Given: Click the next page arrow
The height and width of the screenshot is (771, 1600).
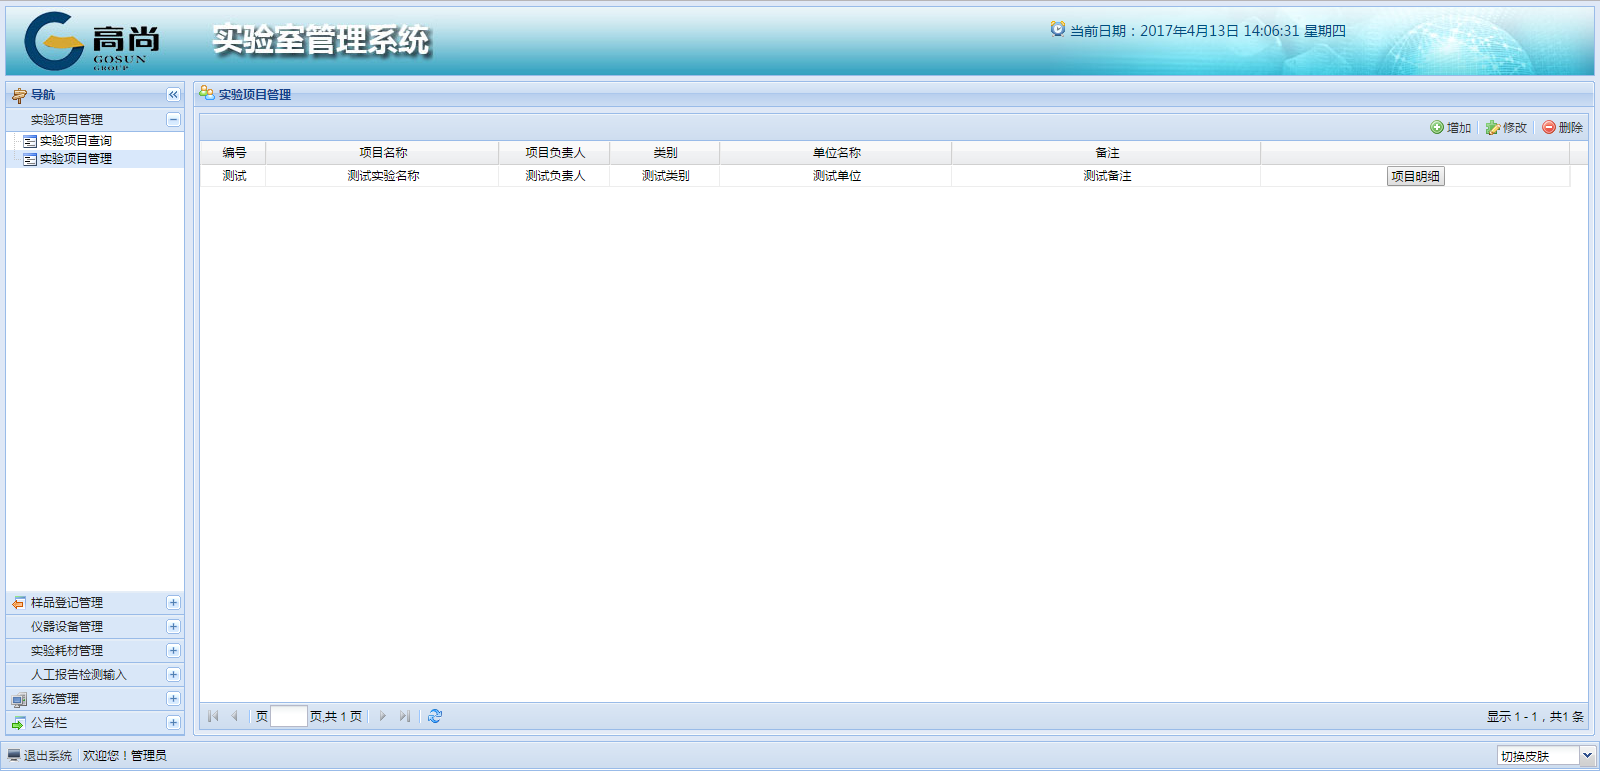Looking at the screenshot, I should 382,716.
